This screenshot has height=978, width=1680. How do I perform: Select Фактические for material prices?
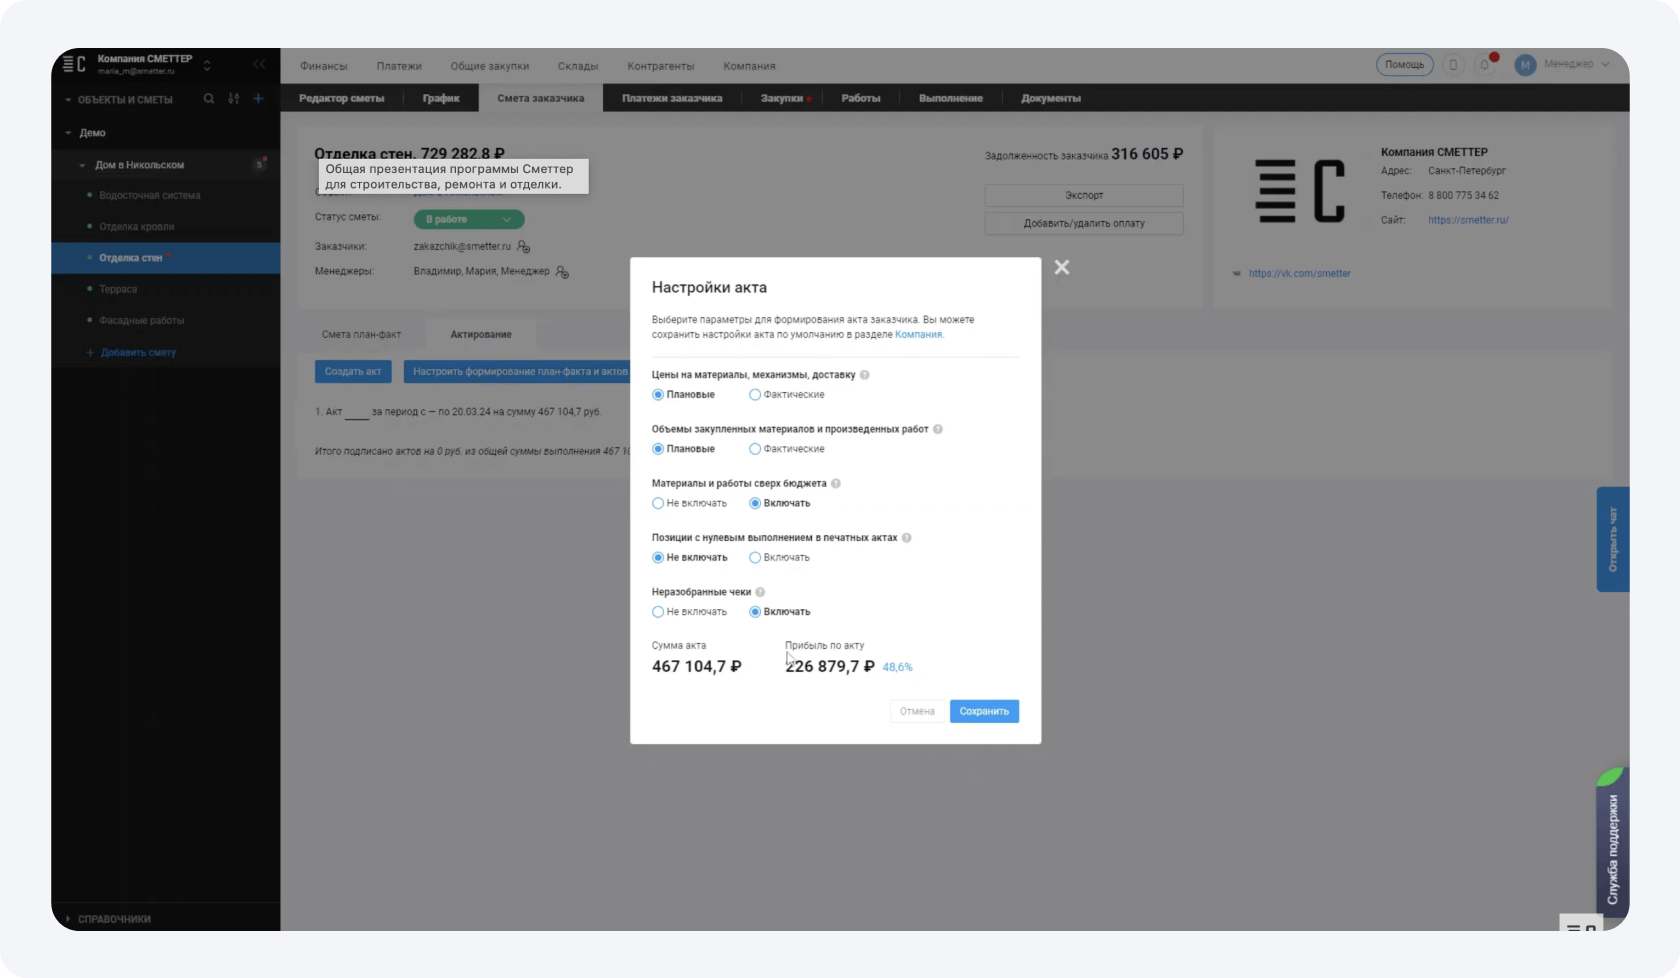(755, 395)
